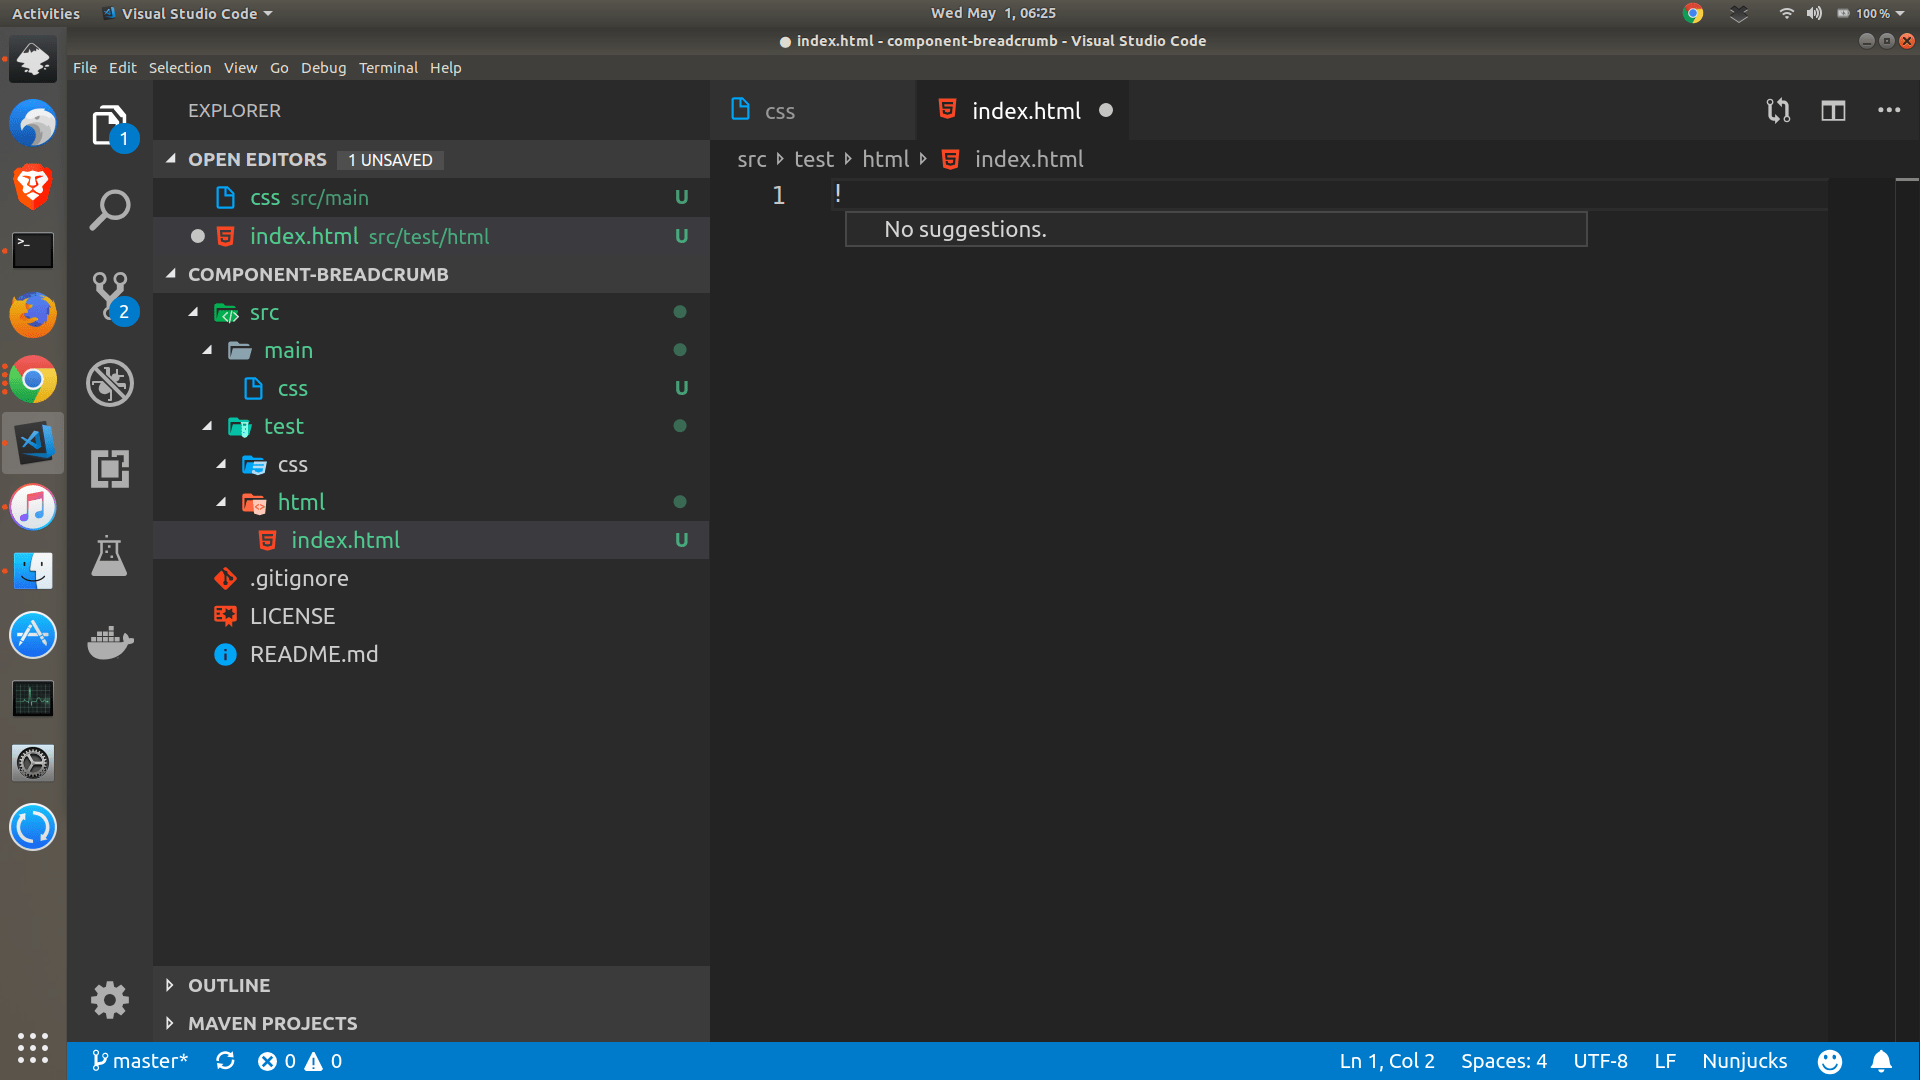Image resolution: width=1920 pixels, height=1080 pixels.
Task: Click the feedback smiley in status bar
Action: point(1829,1061)
